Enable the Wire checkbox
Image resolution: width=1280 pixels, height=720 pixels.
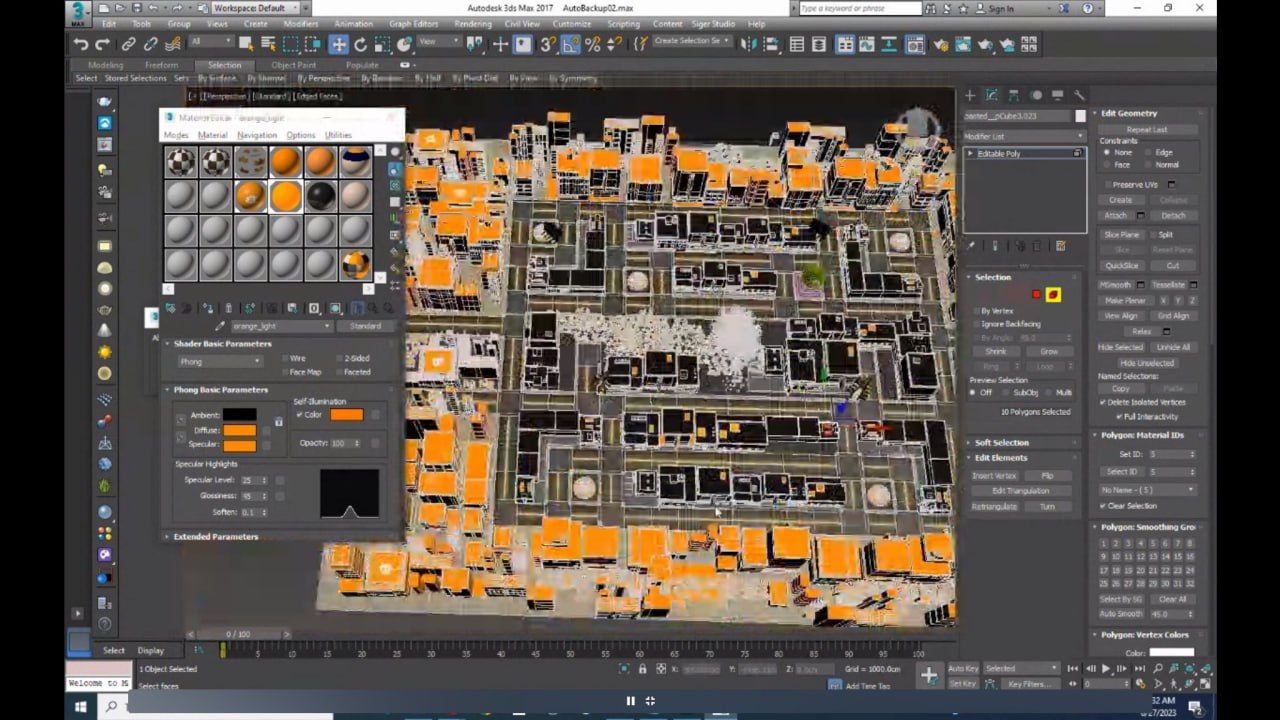286,358
